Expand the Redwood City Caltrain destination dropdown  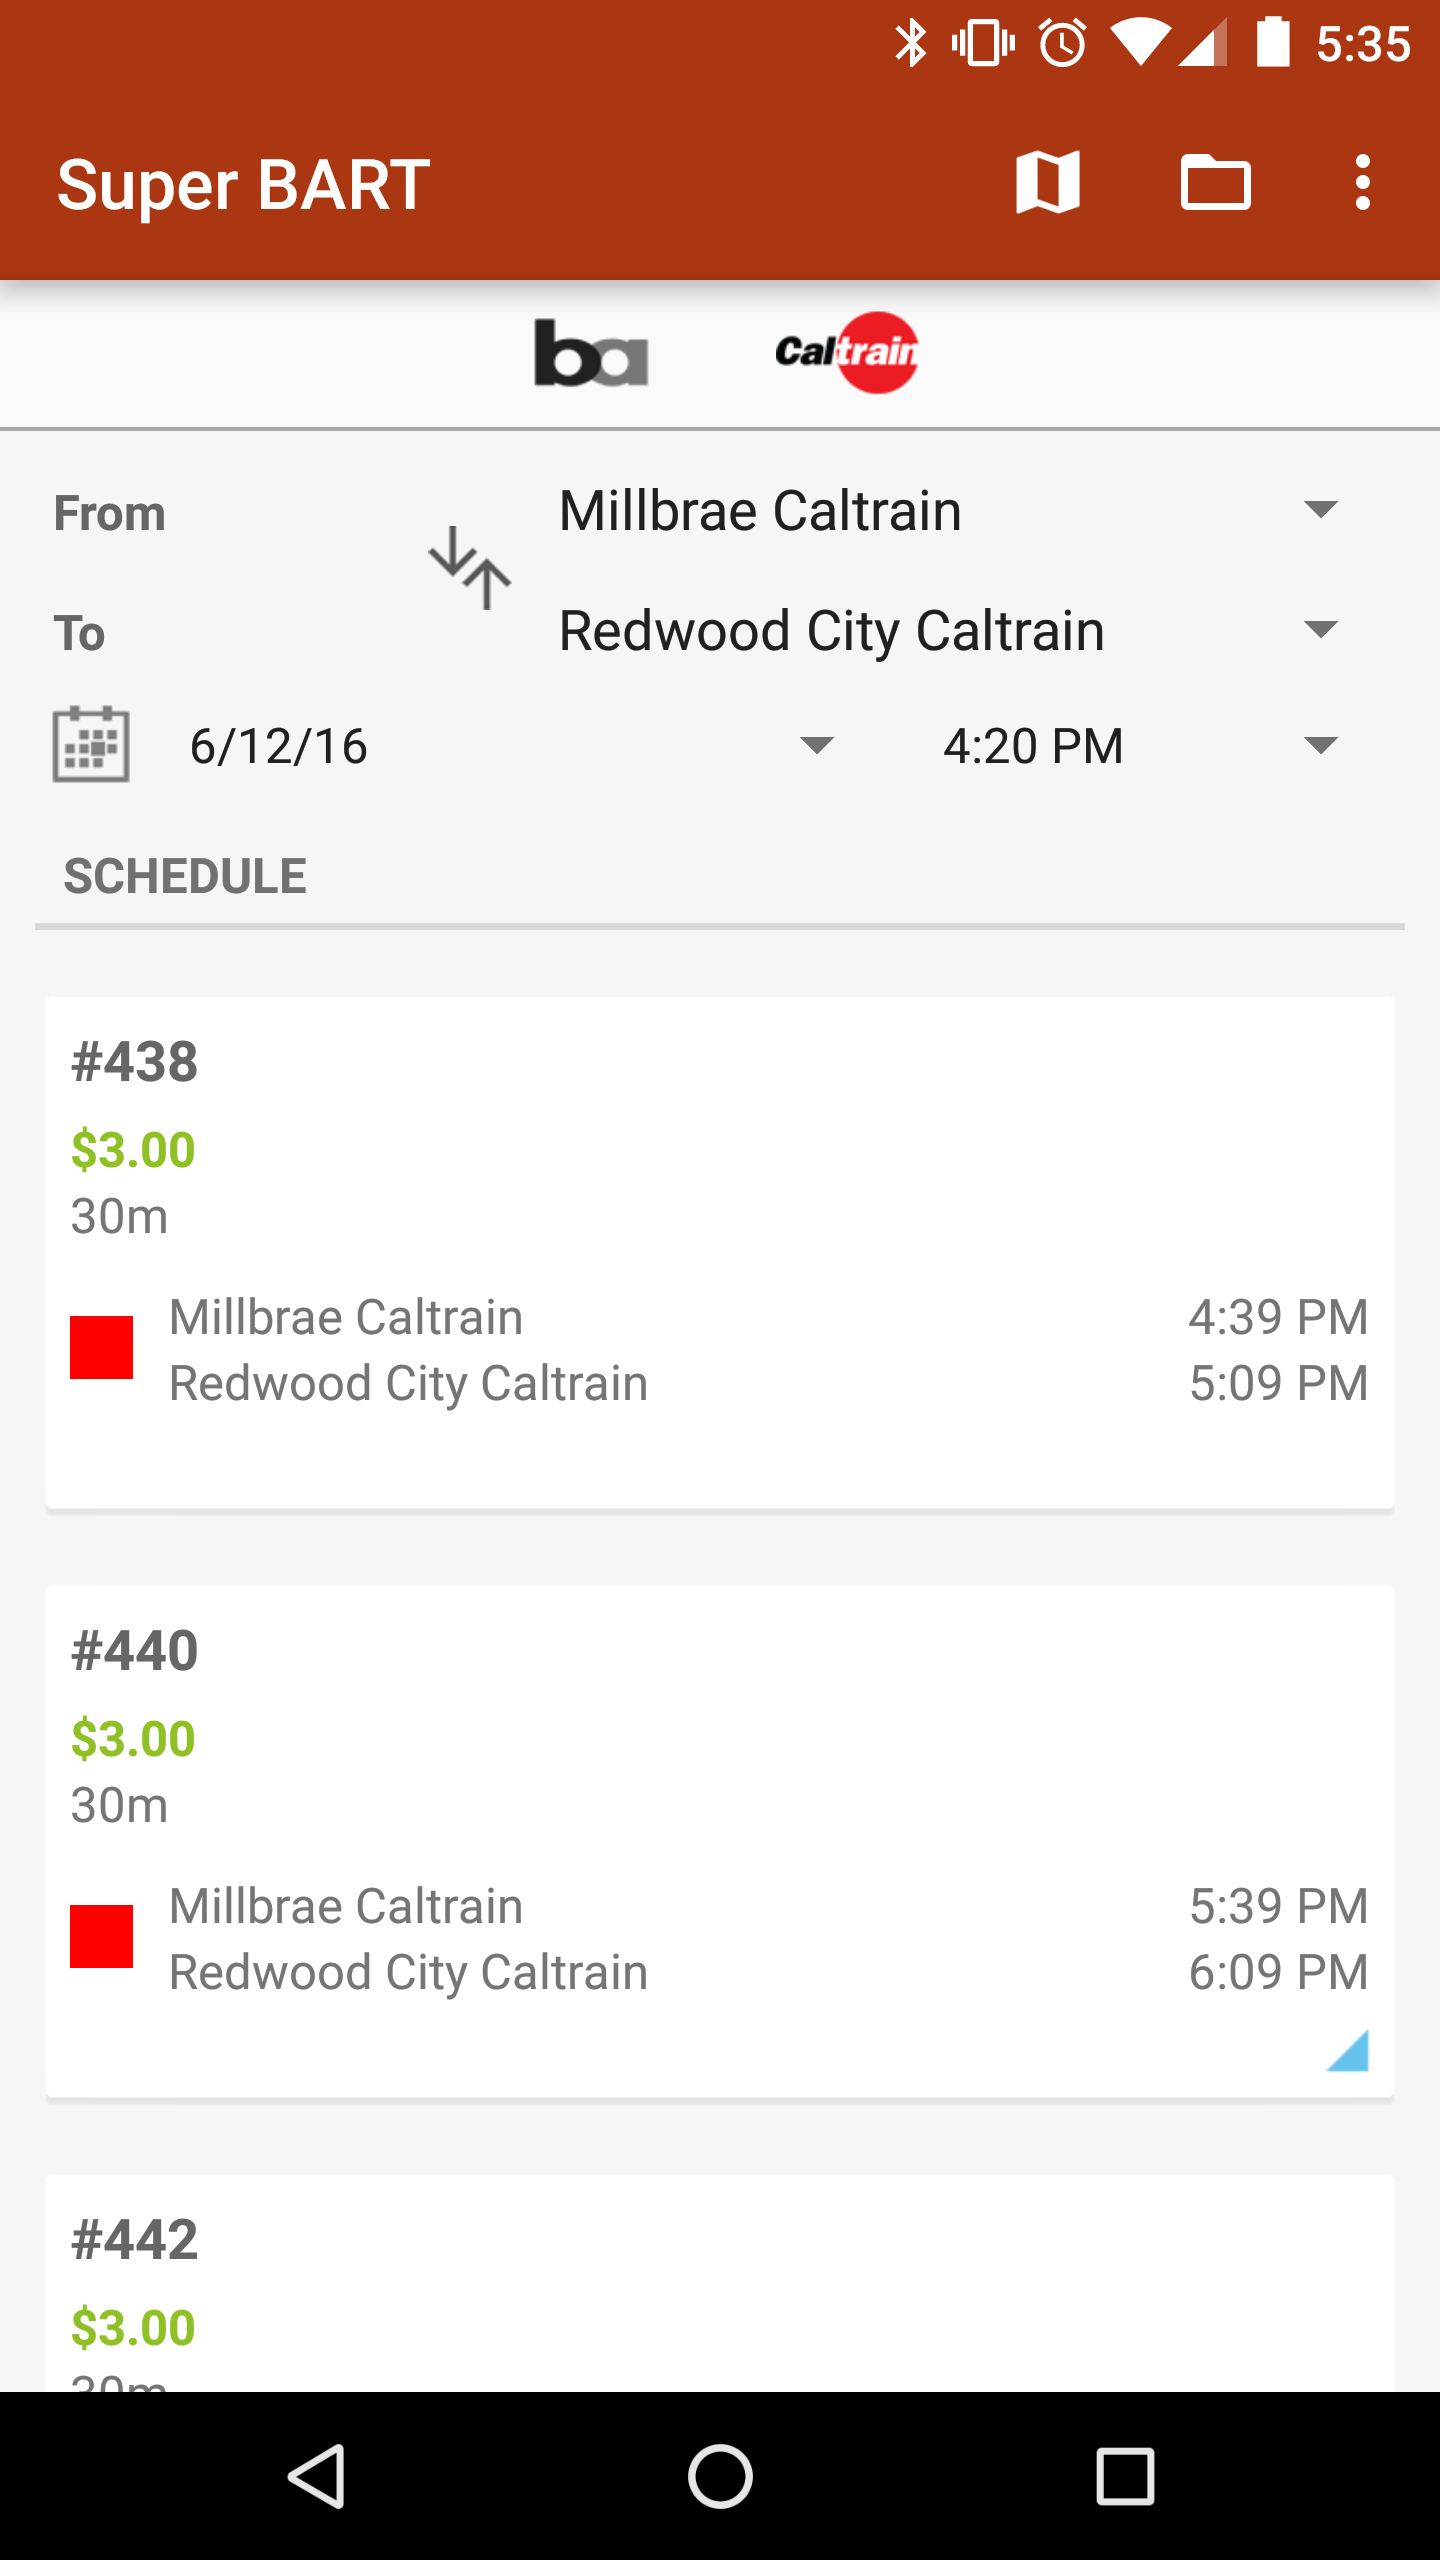pyautogui.click(x=948, y=631)
